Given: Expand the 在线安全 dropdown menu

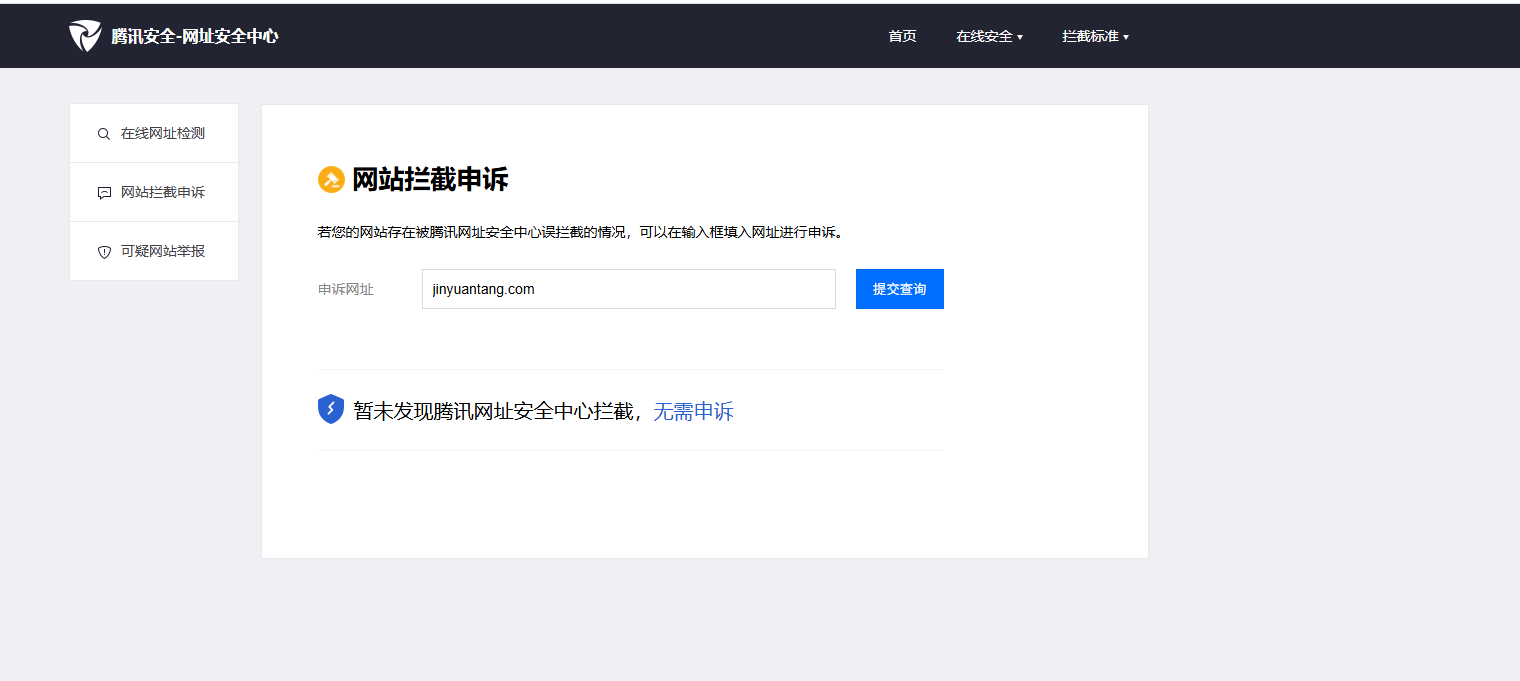Looking at the screenshot, I should pyautogui.click(x=989, y=36).
